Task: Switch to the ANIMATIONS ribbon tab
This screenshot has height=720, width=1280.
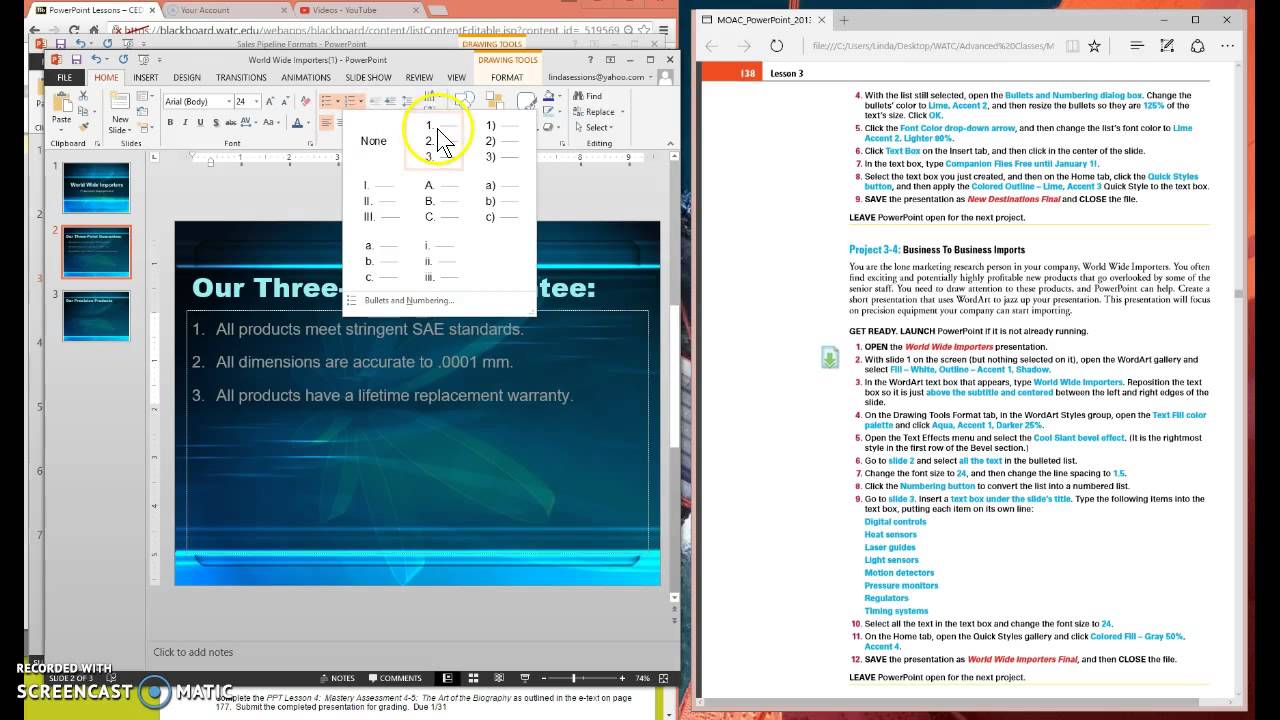Action: coord(306,77)
